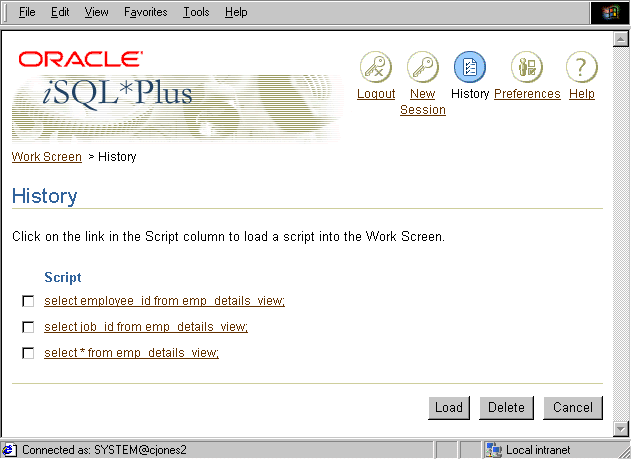This screenshot has height=459, width=631.
Task: Load script select * from emp_details_view
Action: pos(132,353)
